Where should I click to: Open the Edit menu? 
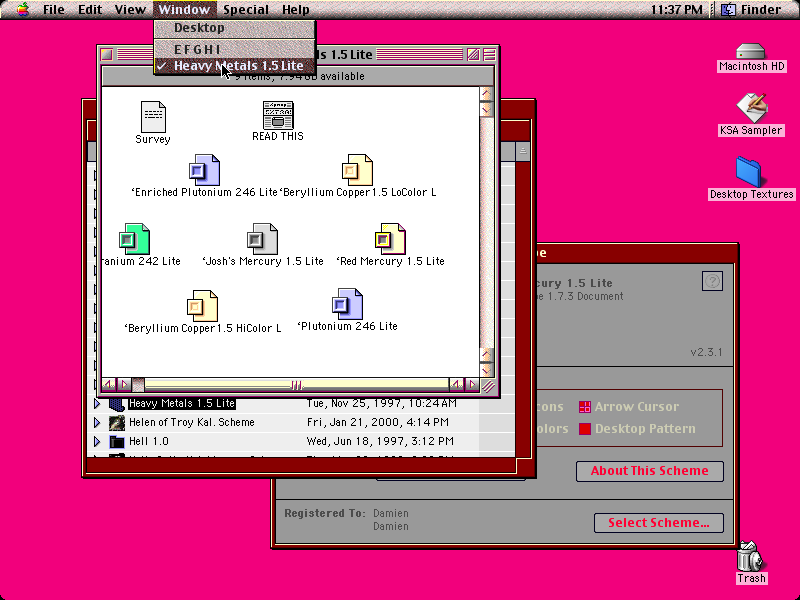[90, 9]
